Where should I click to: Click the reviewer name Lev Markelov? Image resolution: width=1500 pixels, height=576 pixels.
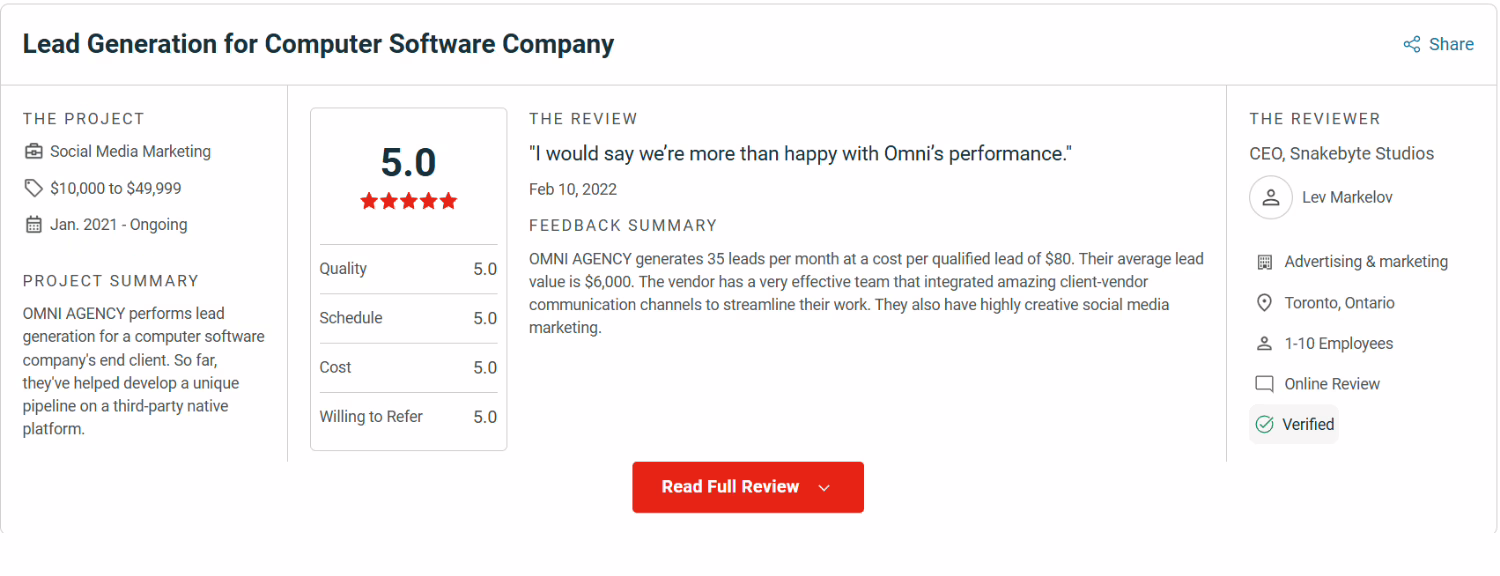[x=1347, y=198]
